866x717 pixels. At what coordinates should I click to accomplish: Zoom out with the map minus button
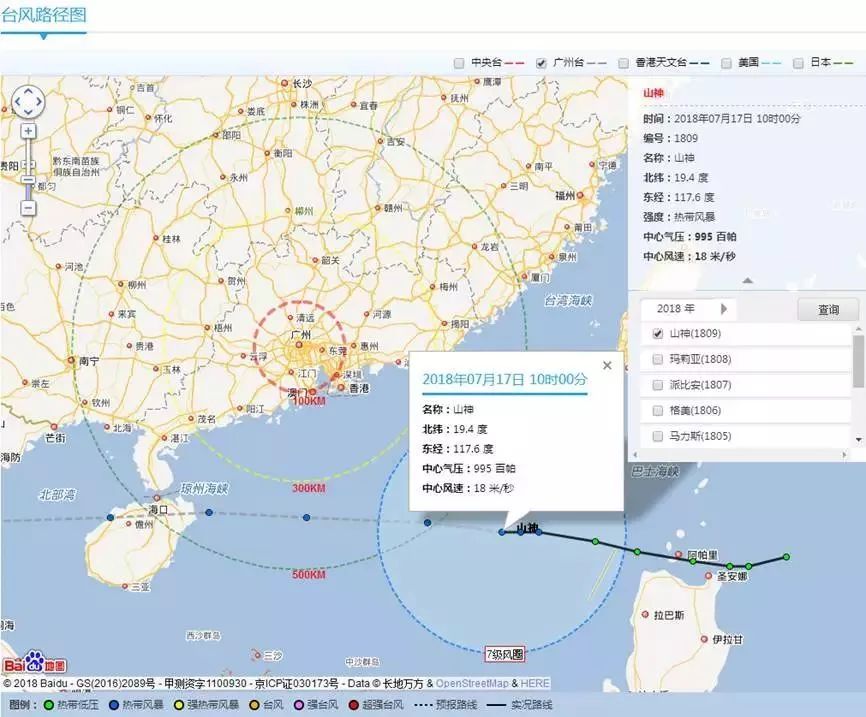[x=28, y=208]
